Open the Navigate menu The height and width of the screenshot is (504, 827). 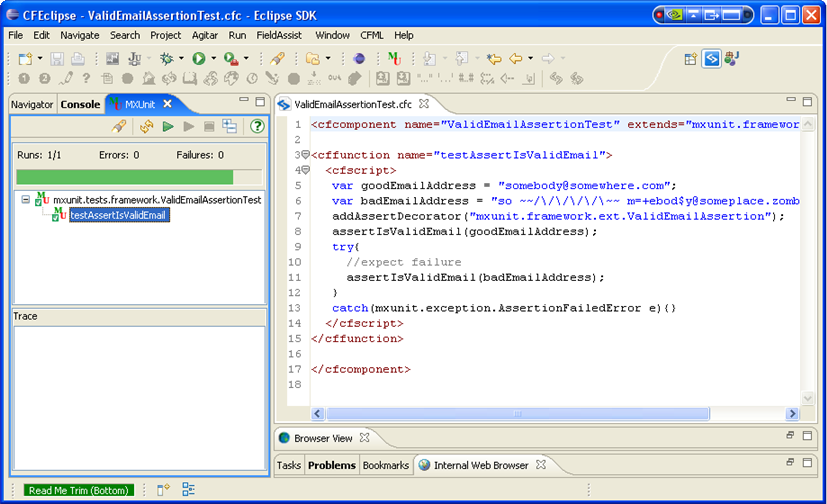[x=80, y=35]
